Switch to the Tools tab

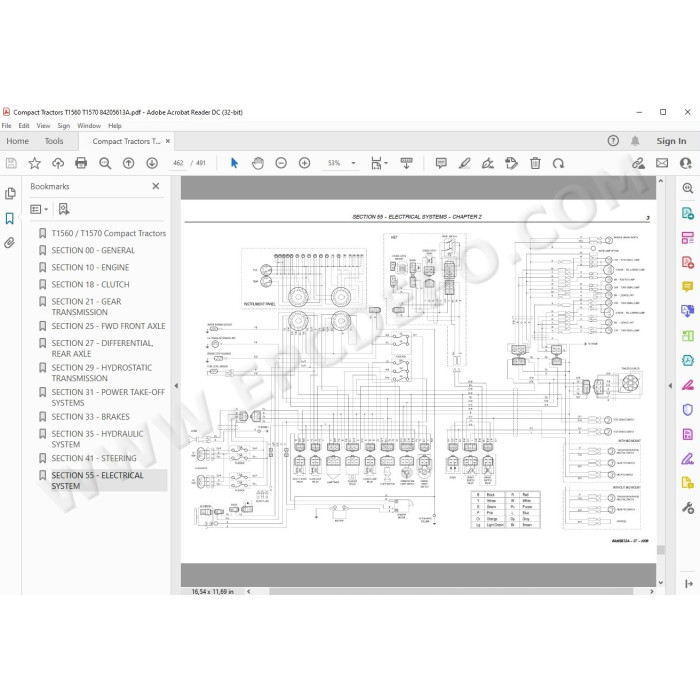(54, 141)
